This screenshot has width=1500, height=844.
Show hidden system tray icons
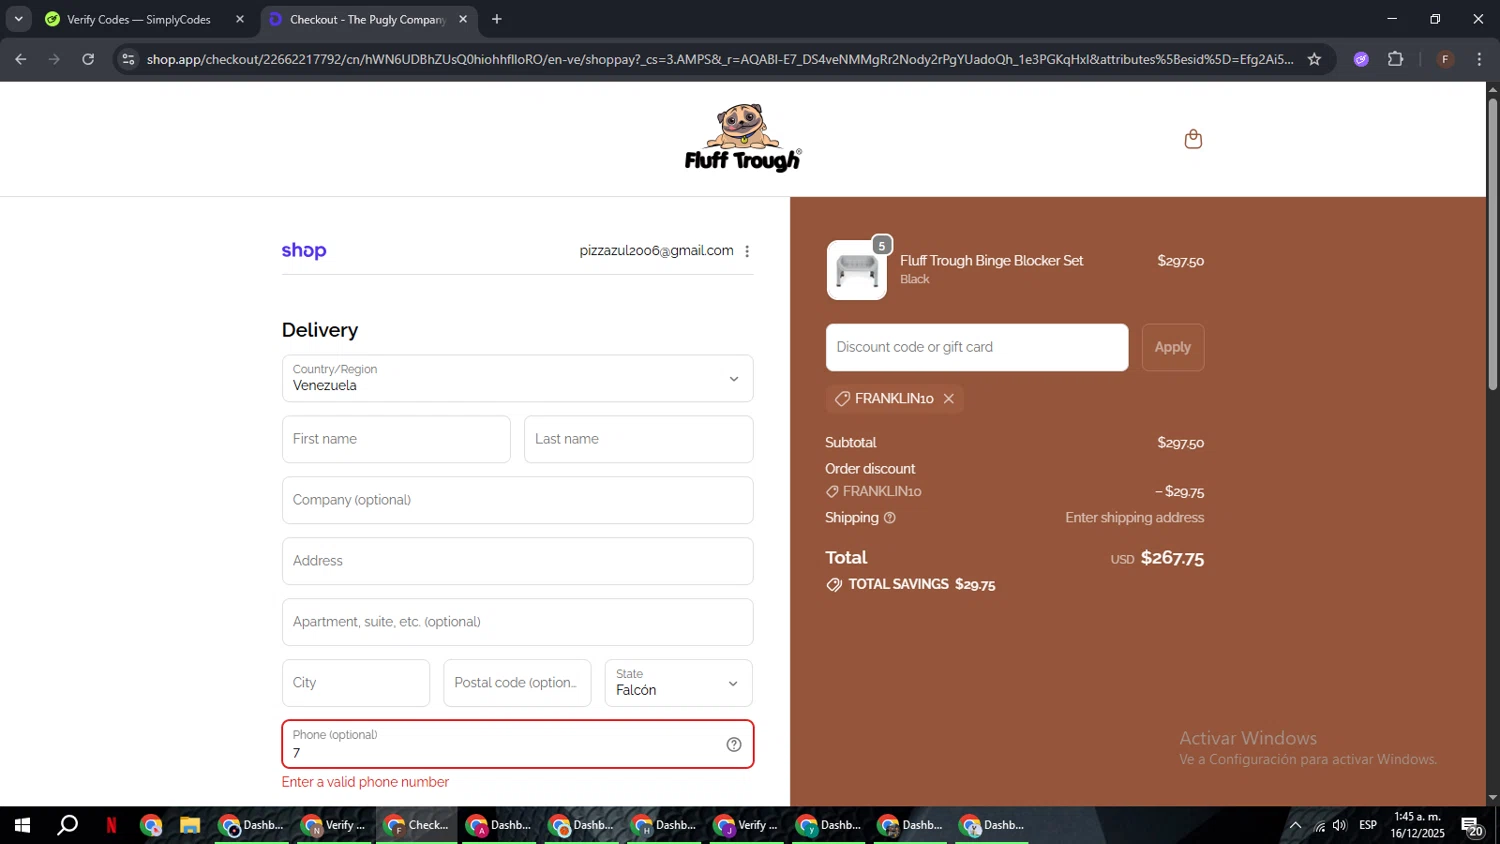tap(1295, 825)
